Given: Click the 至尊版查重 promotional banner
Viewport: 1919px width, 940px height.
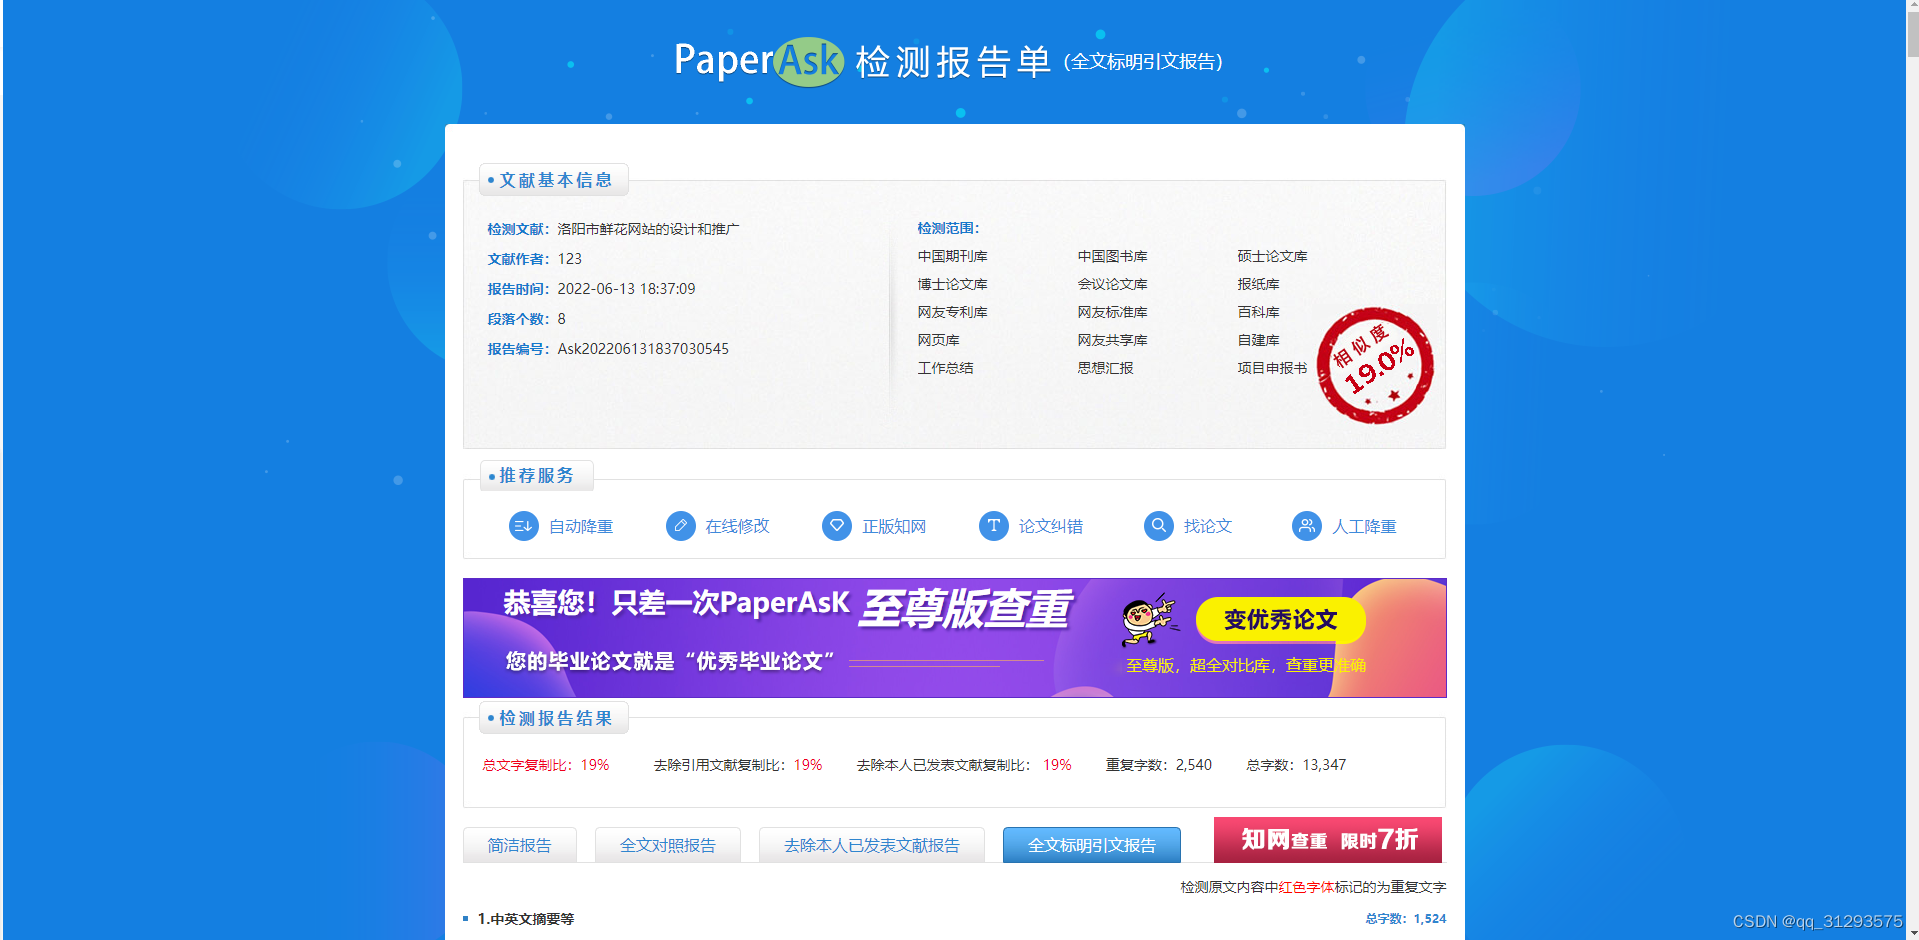Looking at the screenshot, I should (955, 638).
